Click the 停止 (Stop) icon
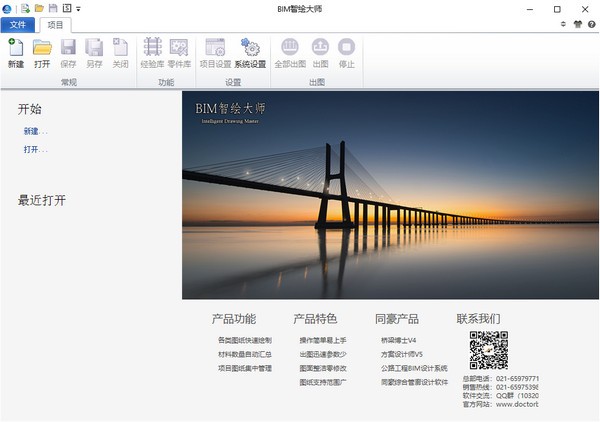The height and width of the screenshot is (422, 600). coord(347,52)
